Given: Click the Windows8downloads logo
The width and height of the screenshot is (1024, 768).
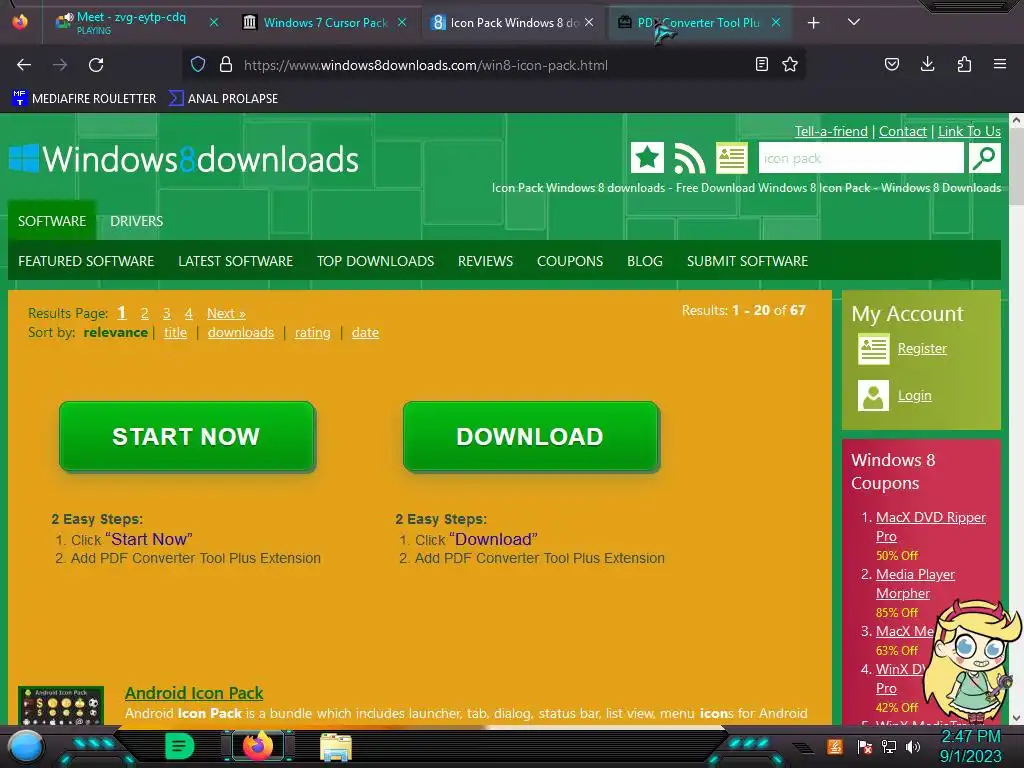Looking at the screenshot, I should click(x=184, y=159).
